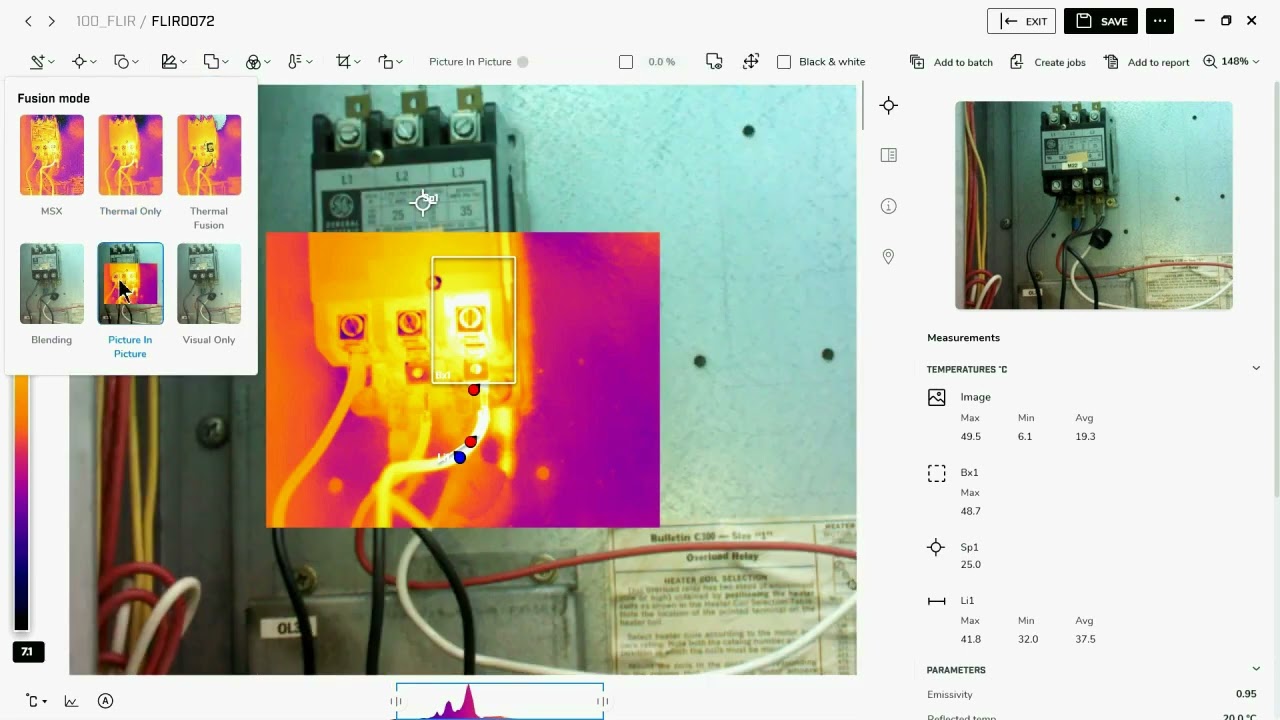The image size is (1280, 720).
Task: Open the temperature scale thermometer tool
Action: click(294, 62)
